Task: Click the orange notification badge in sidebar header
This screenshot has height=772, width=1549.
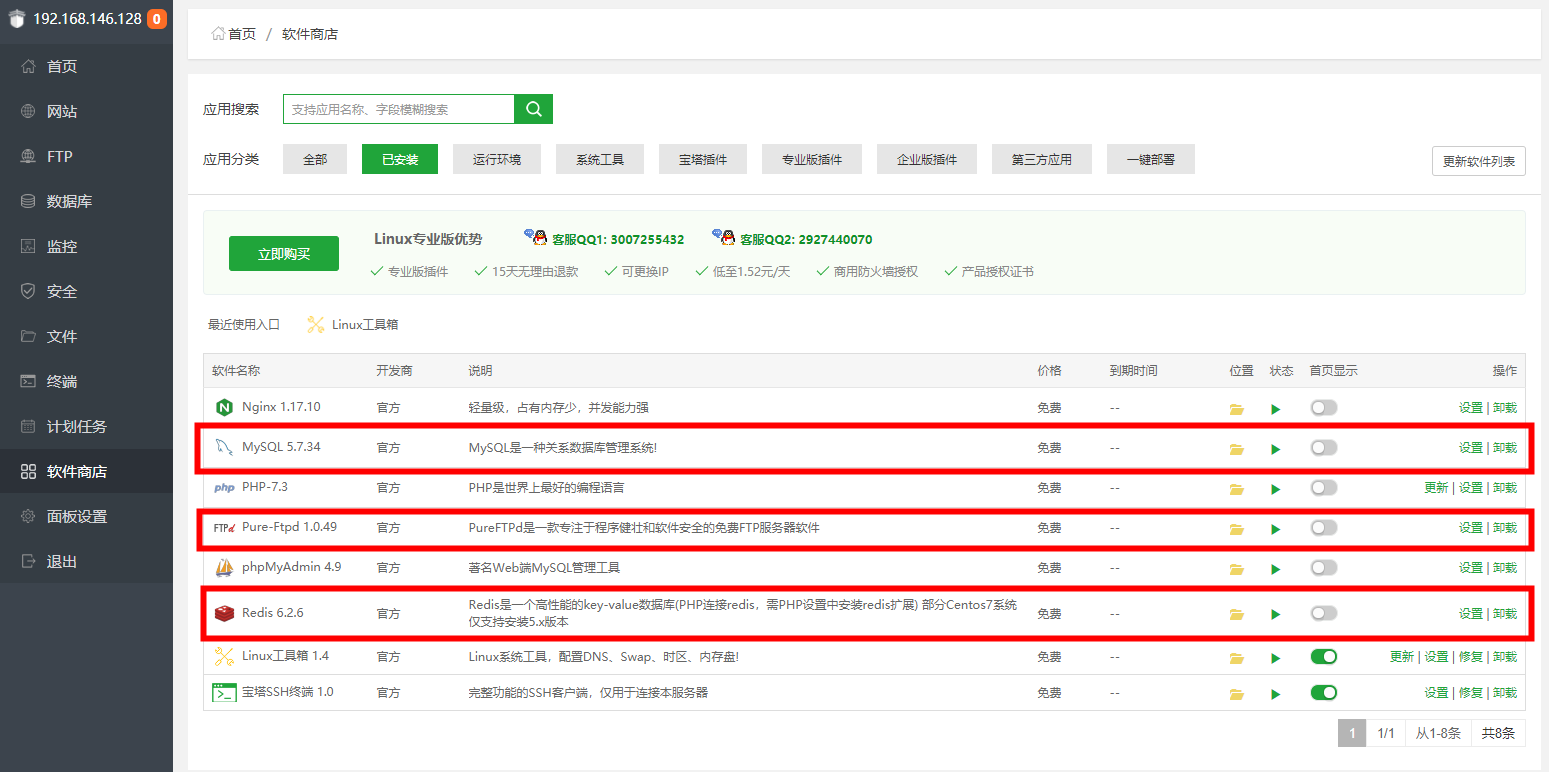Action: click(157, 19)
